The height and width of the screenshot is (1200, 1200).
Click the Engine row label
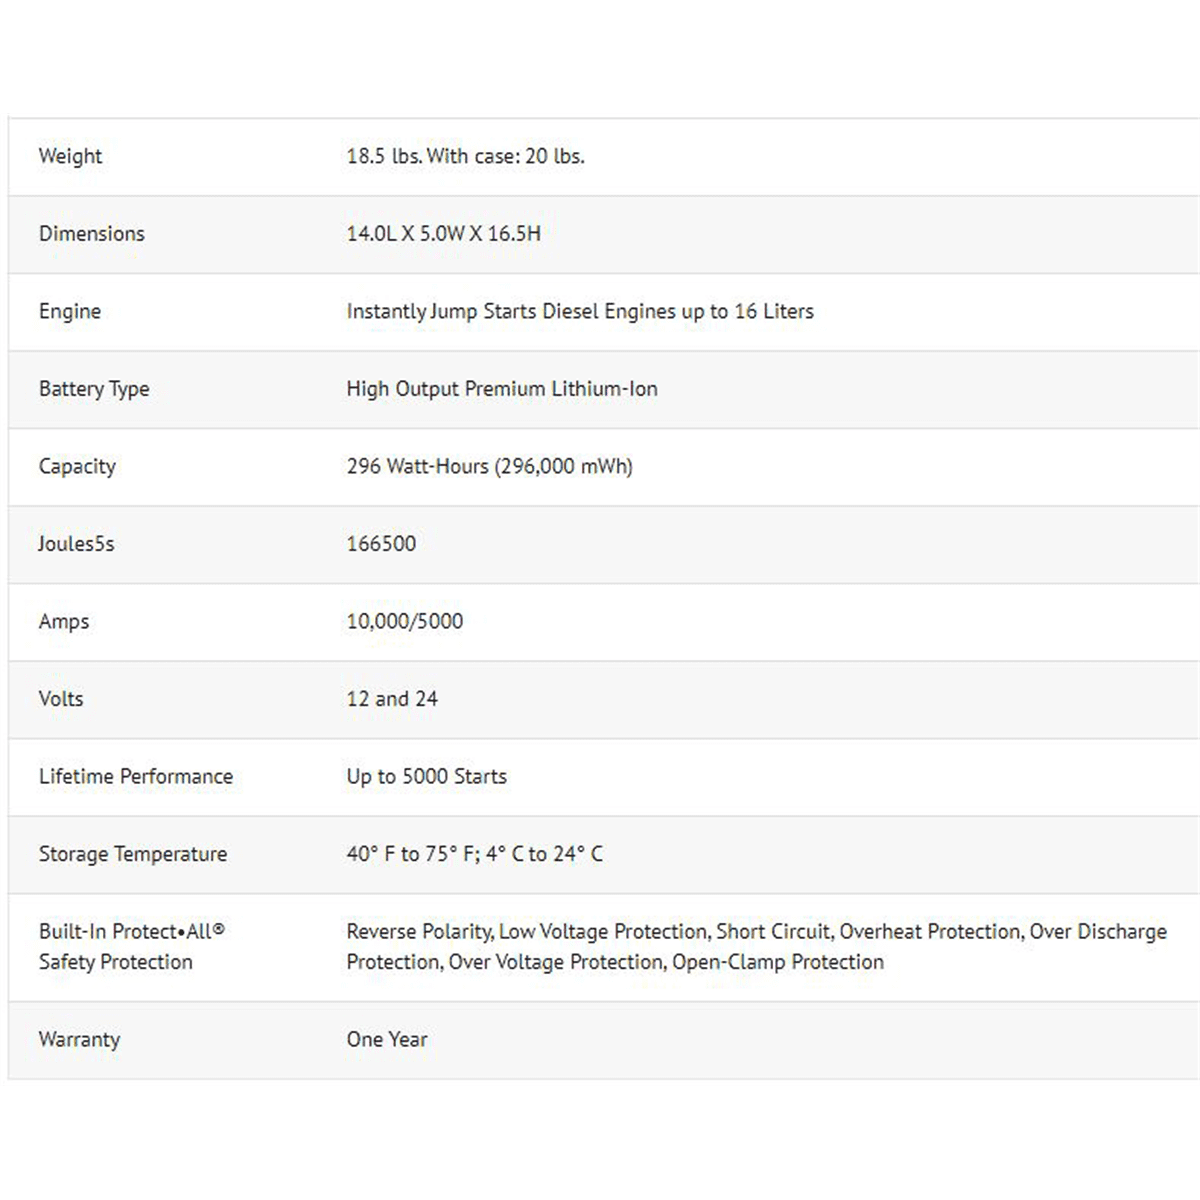pos(69,311)
